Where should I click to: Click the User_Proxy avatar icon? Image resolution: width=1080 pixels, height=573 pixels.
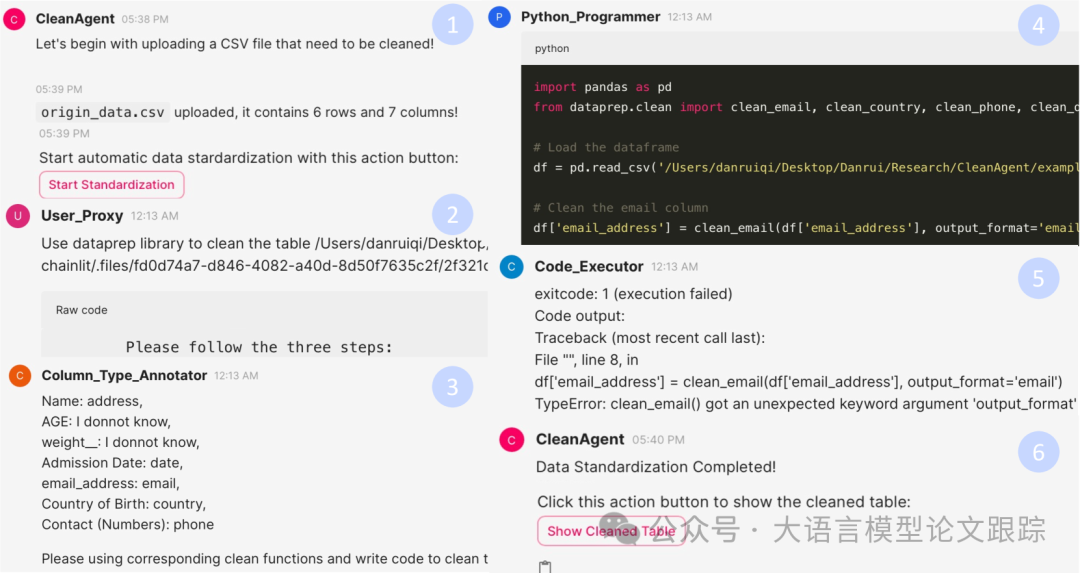tap(18, 216)
